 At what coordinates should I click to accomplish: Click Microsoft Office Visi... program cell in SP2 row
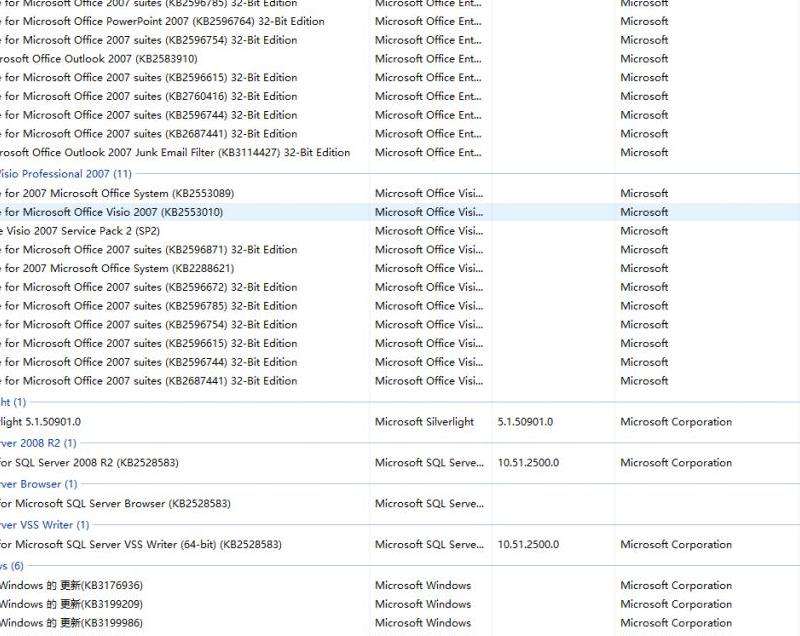pos(429,231)
